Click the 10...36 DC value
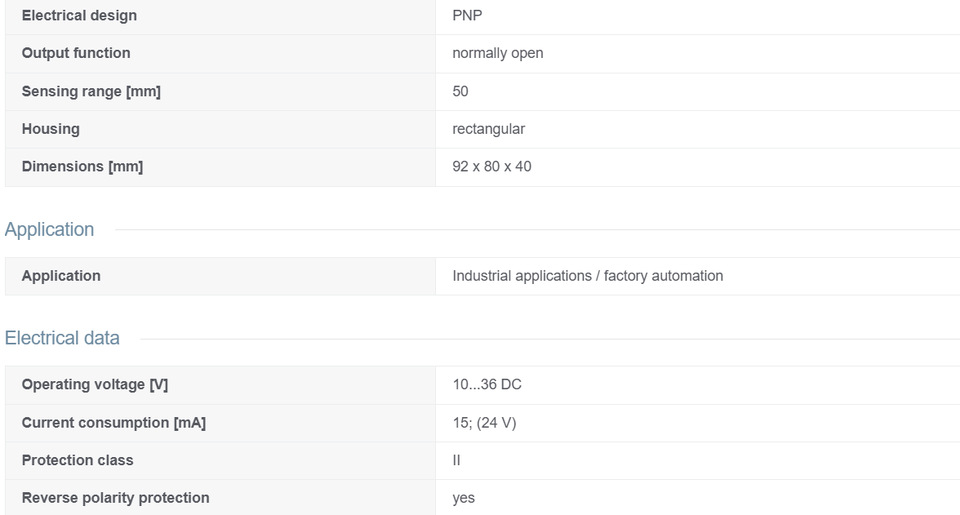 click(x=487, y=385)
